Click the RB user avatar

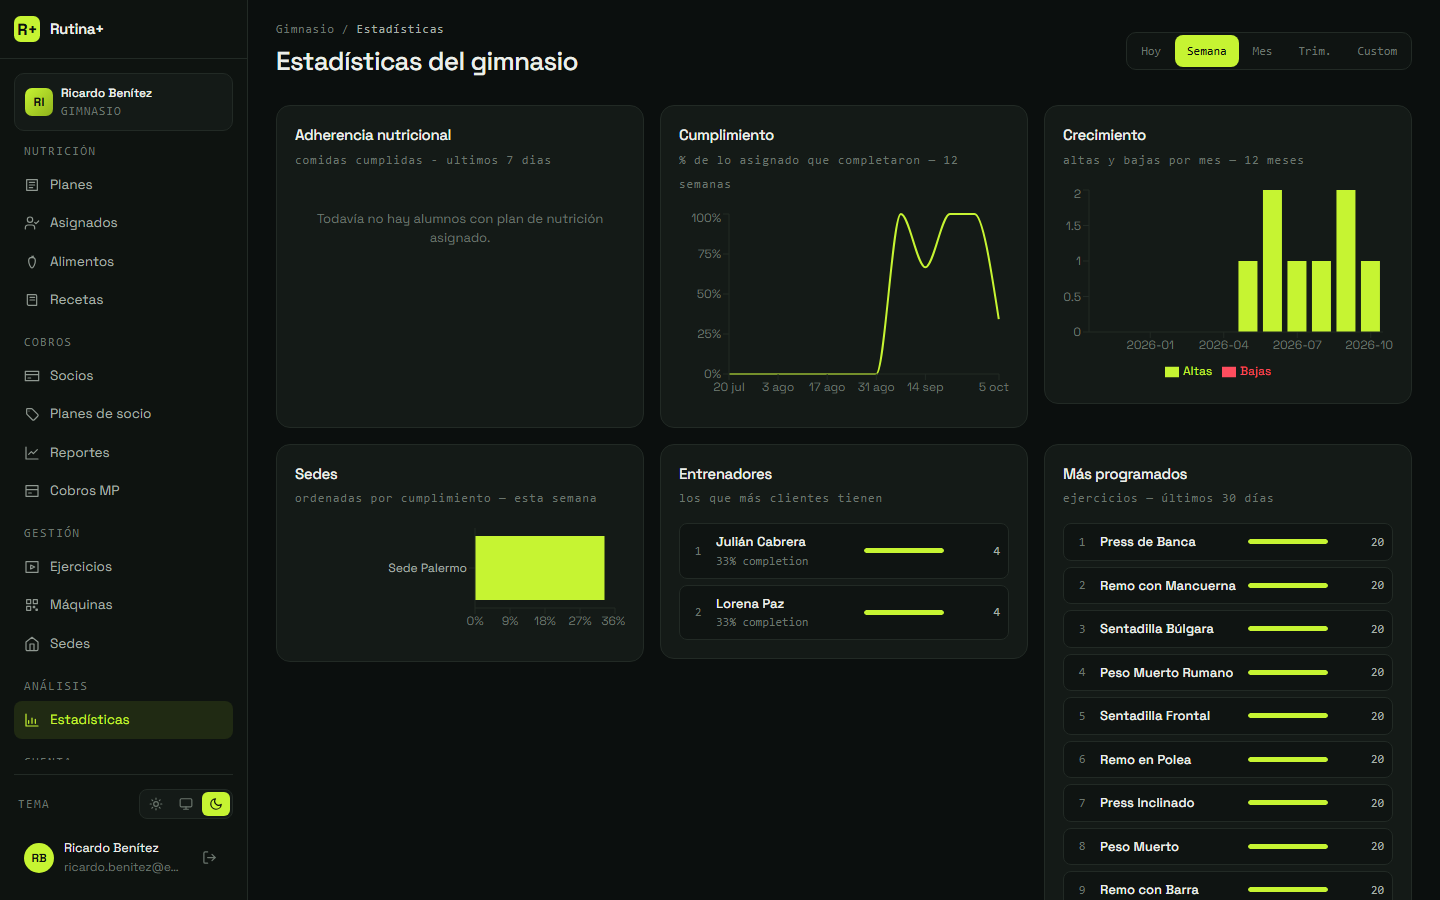coord(39,858)
